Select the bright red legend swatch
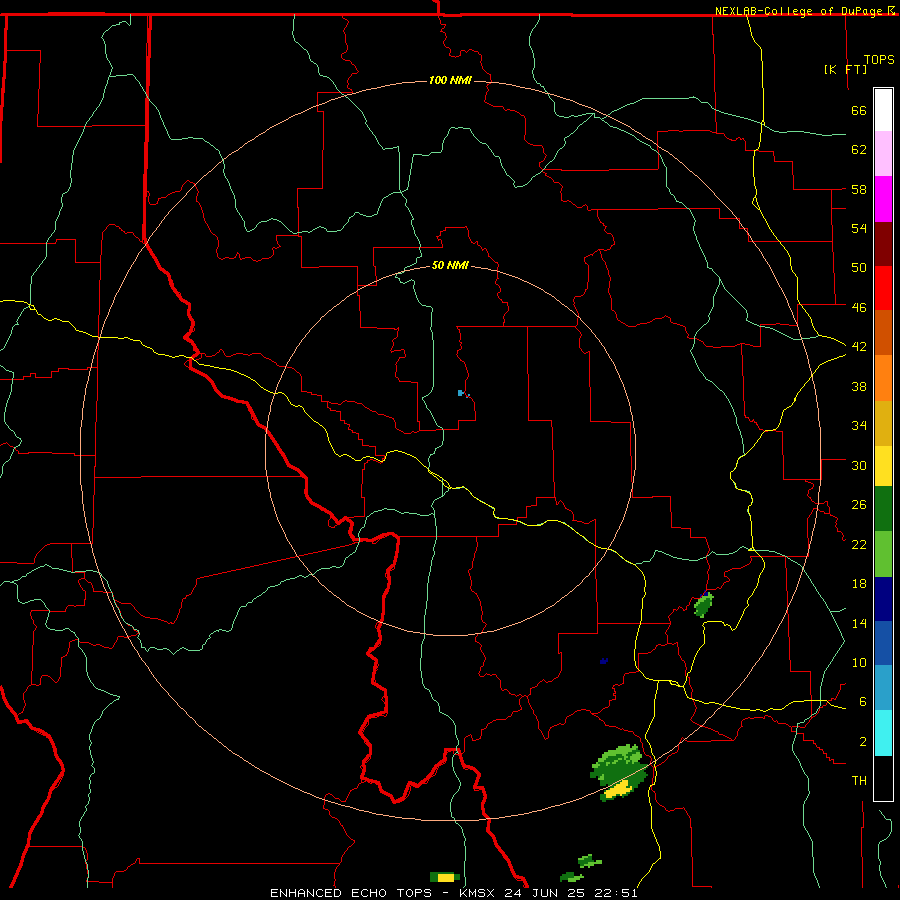Screen dimensions: 900x900 click(883, 288)
